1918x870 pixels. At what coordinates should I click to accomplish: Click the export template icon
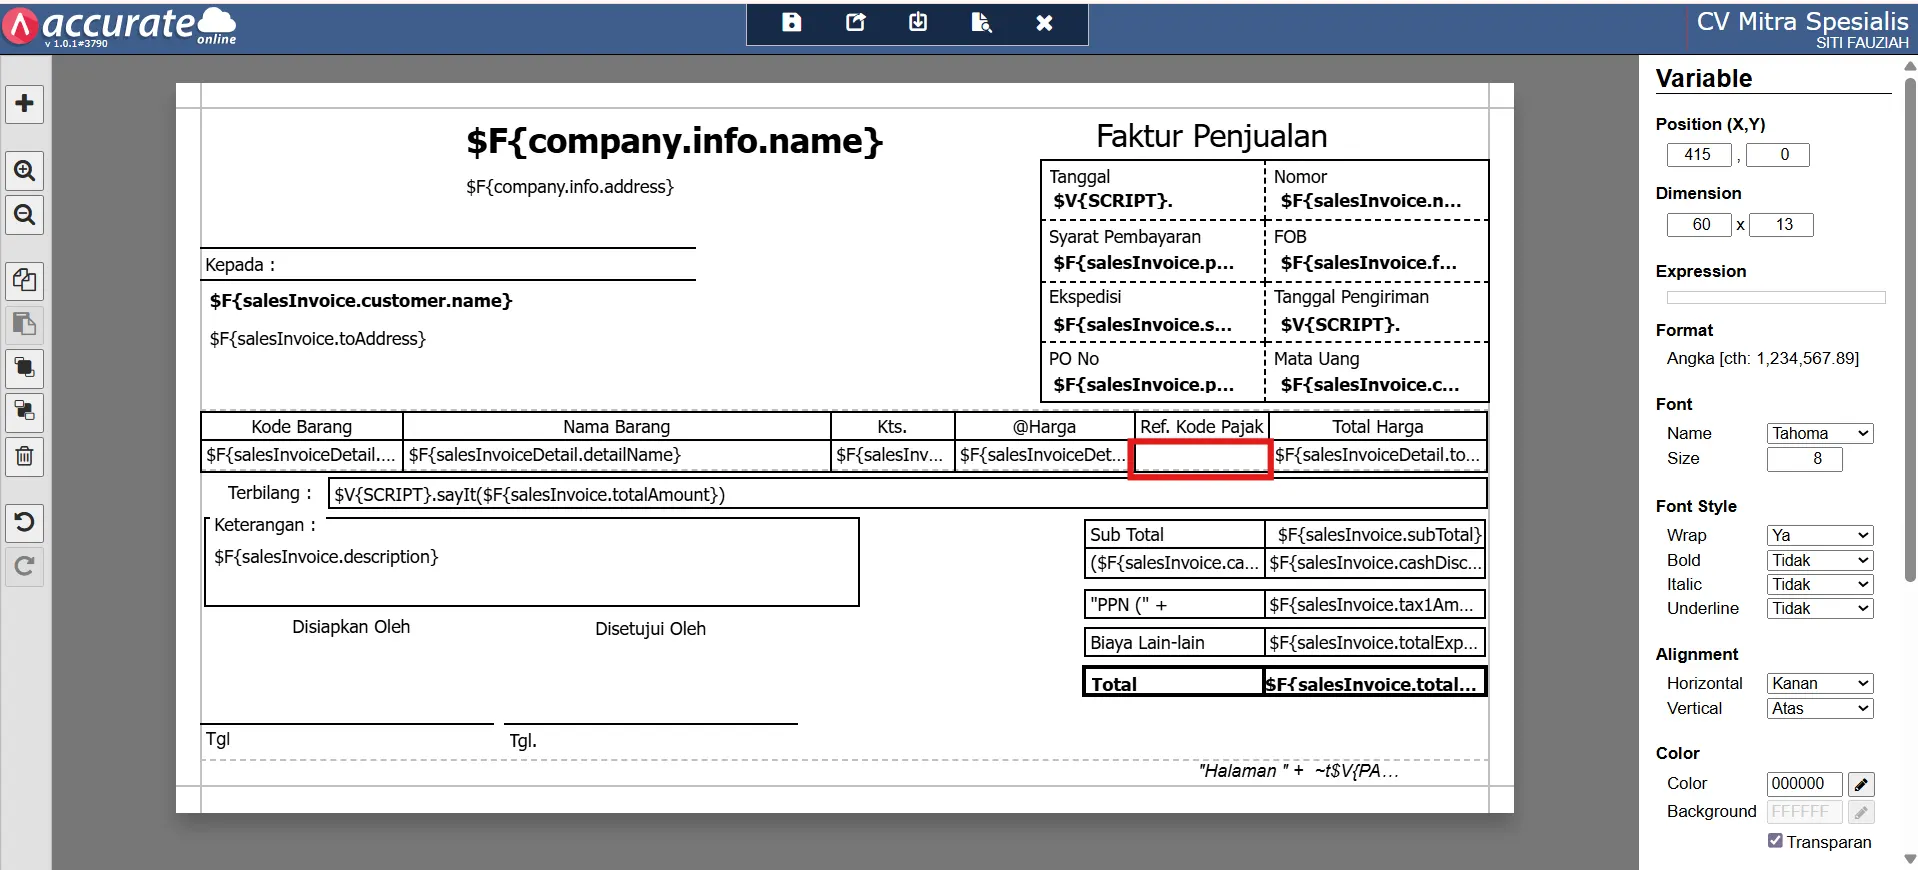[x=856, y=23]
